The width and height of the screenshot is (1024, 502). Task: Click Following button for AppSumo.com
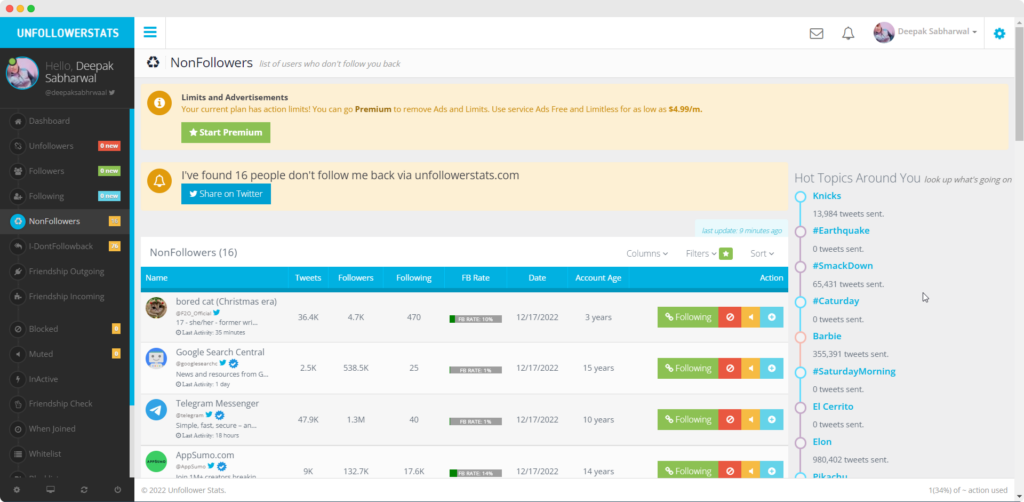point(688,471)
